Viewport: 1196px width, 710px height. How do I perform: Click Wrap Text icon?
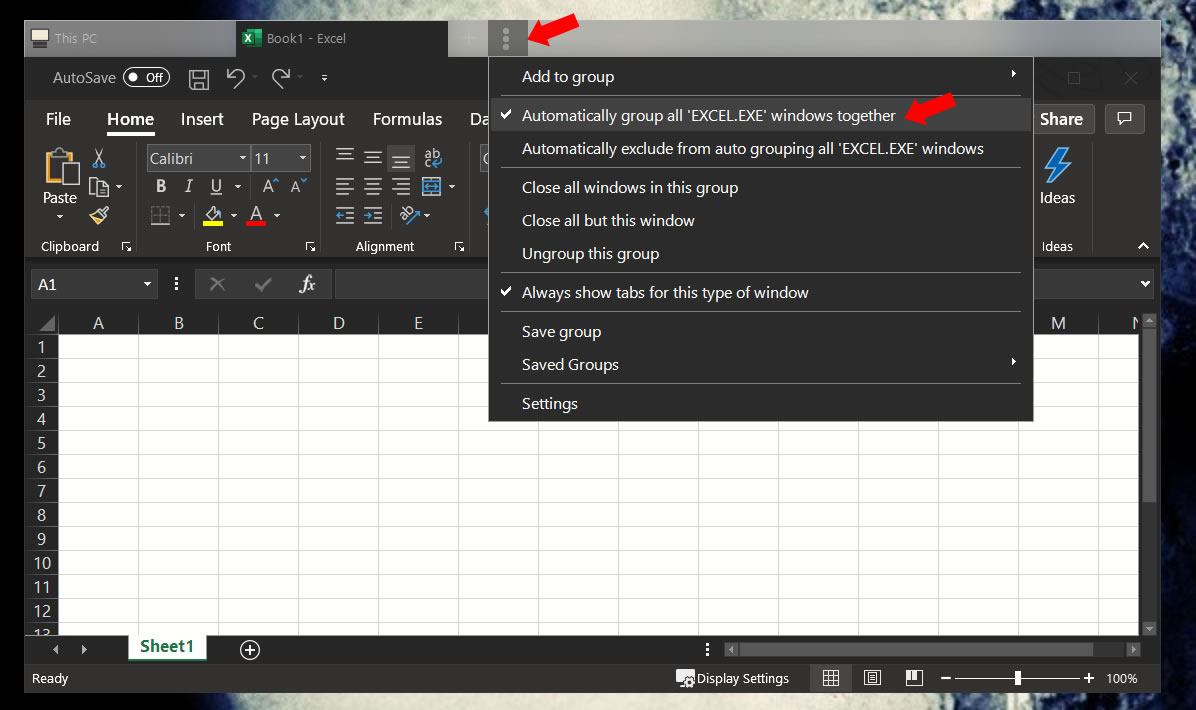click(432, 157)
